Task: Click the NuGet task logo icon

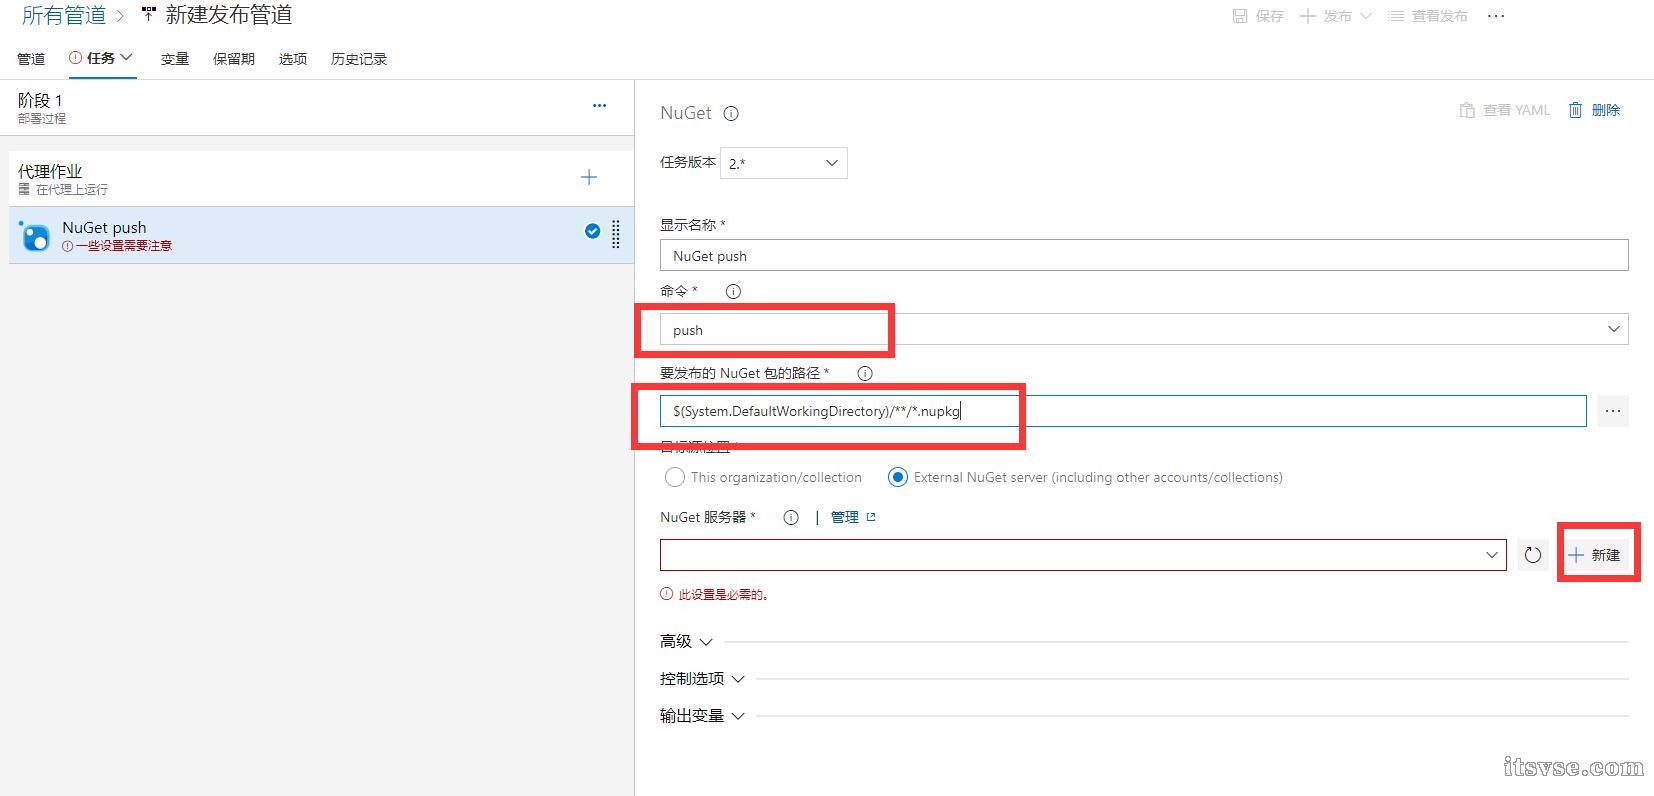Action: [x=35, y=236]
